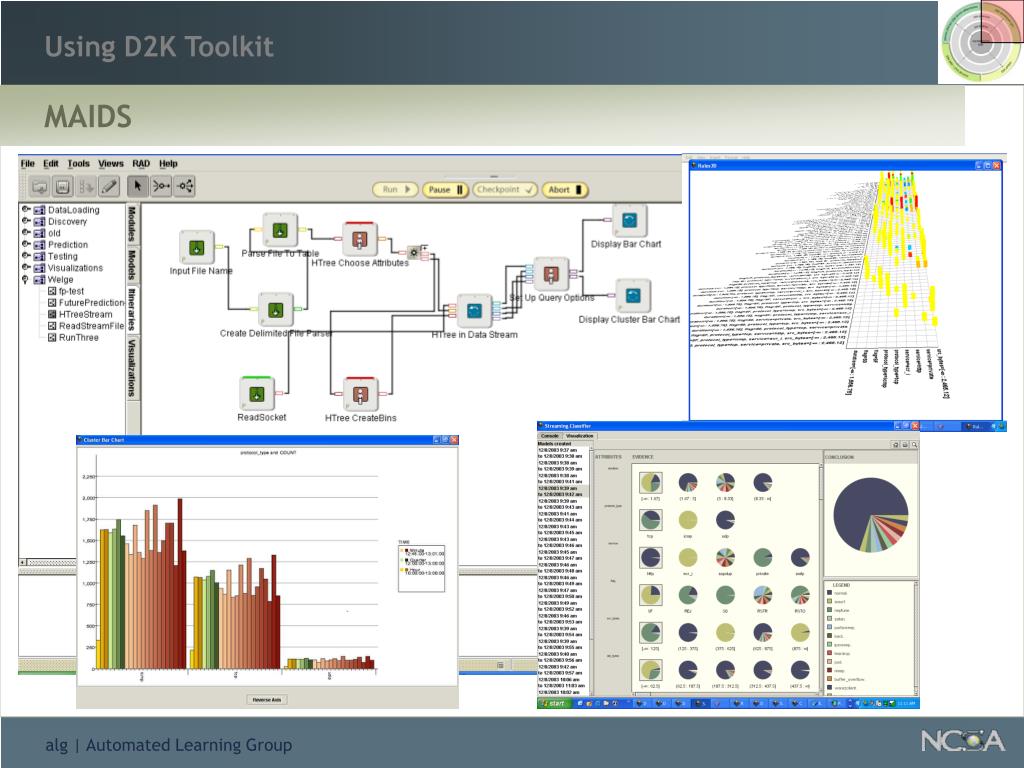Select the Input File Name module

[x=197, y=248]
